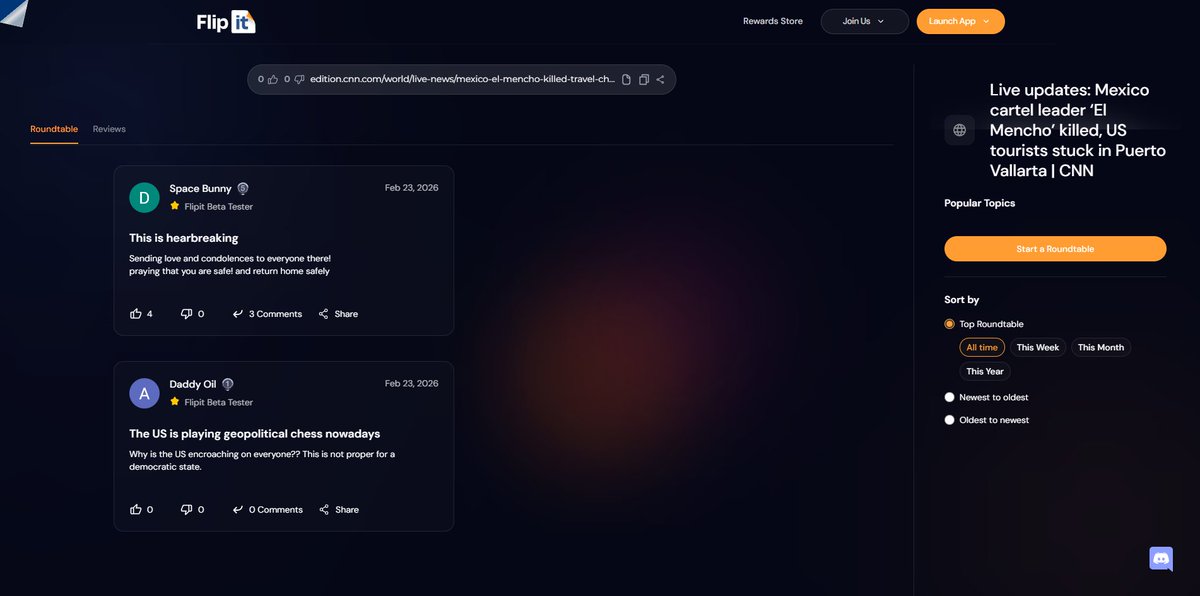Click the star icon by Space Bunny's Beta Tester
Screen dimensions: 1200x596
(174, 206)
